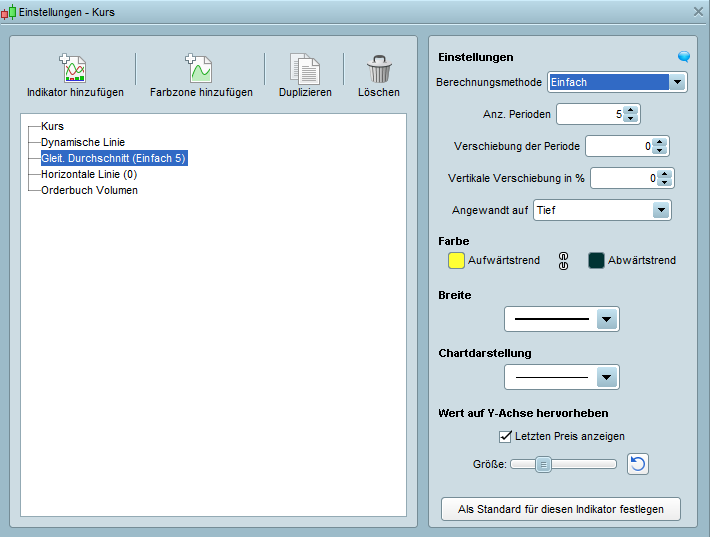Screen dimensions: 710x537
Task: Open the Chartdarstellung line style dropdown
Action: [x=607, y=377]
